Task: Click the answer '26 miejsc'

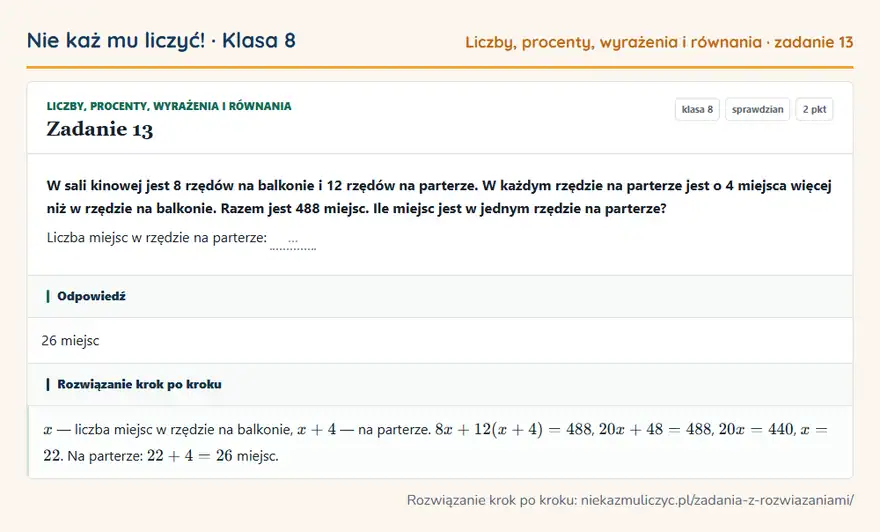Action: click(70, 341)
